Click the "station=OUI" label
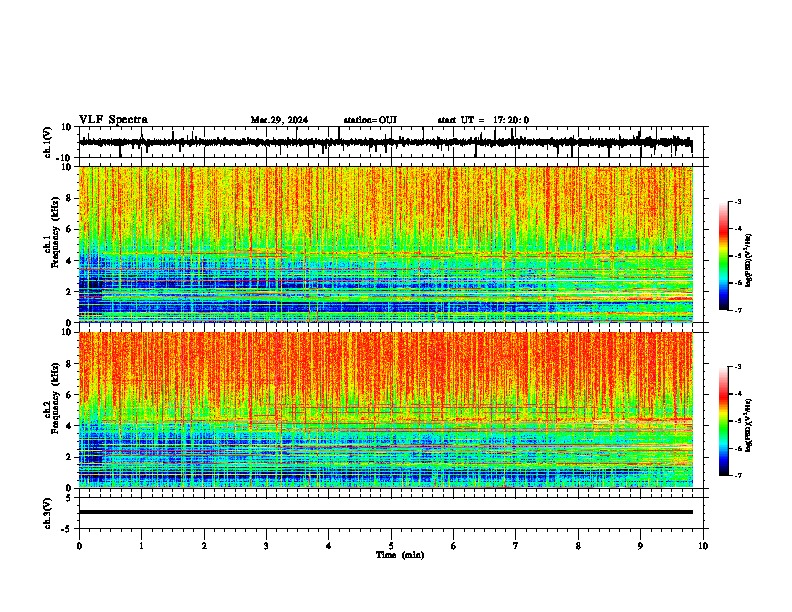The height and width of the screenshot is (612, 792). [x=370, y=120]
